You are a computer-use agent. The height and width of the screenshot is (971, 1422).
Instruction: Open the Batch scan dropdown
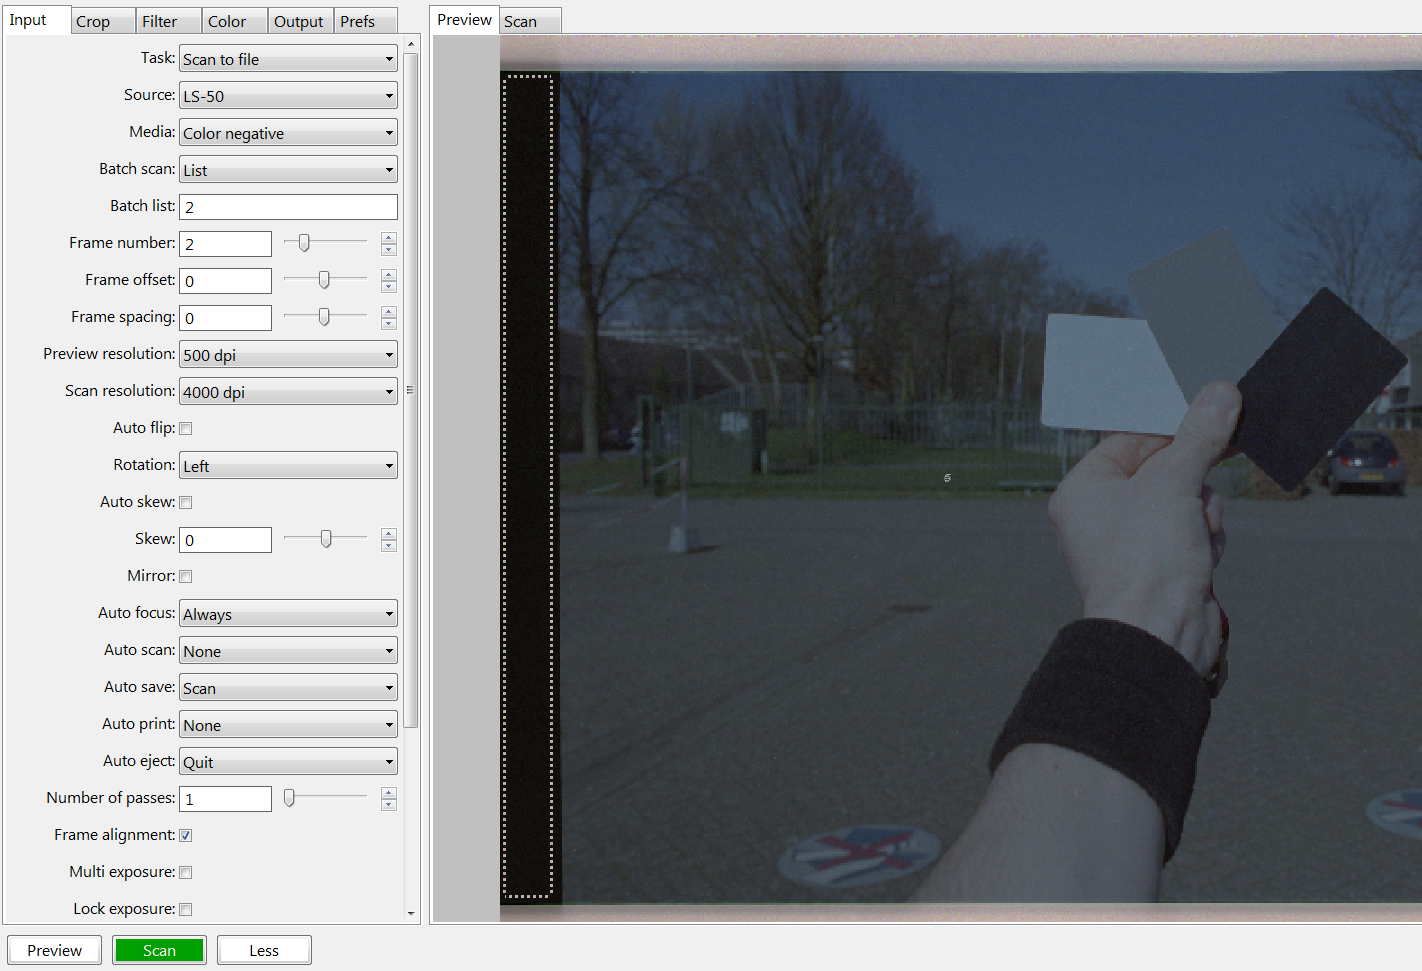click(x=287, y=169)
